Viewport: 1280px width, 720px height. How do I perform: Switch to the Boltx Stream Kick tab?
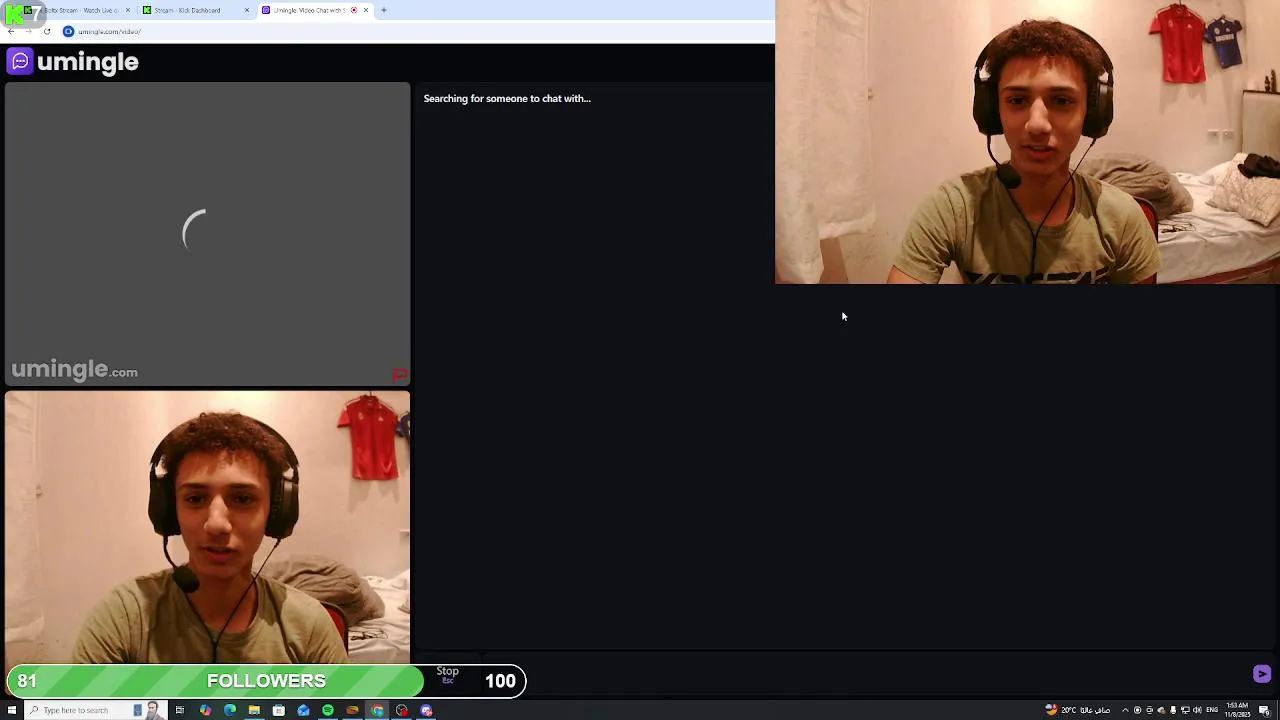click(x=78, y=10)
